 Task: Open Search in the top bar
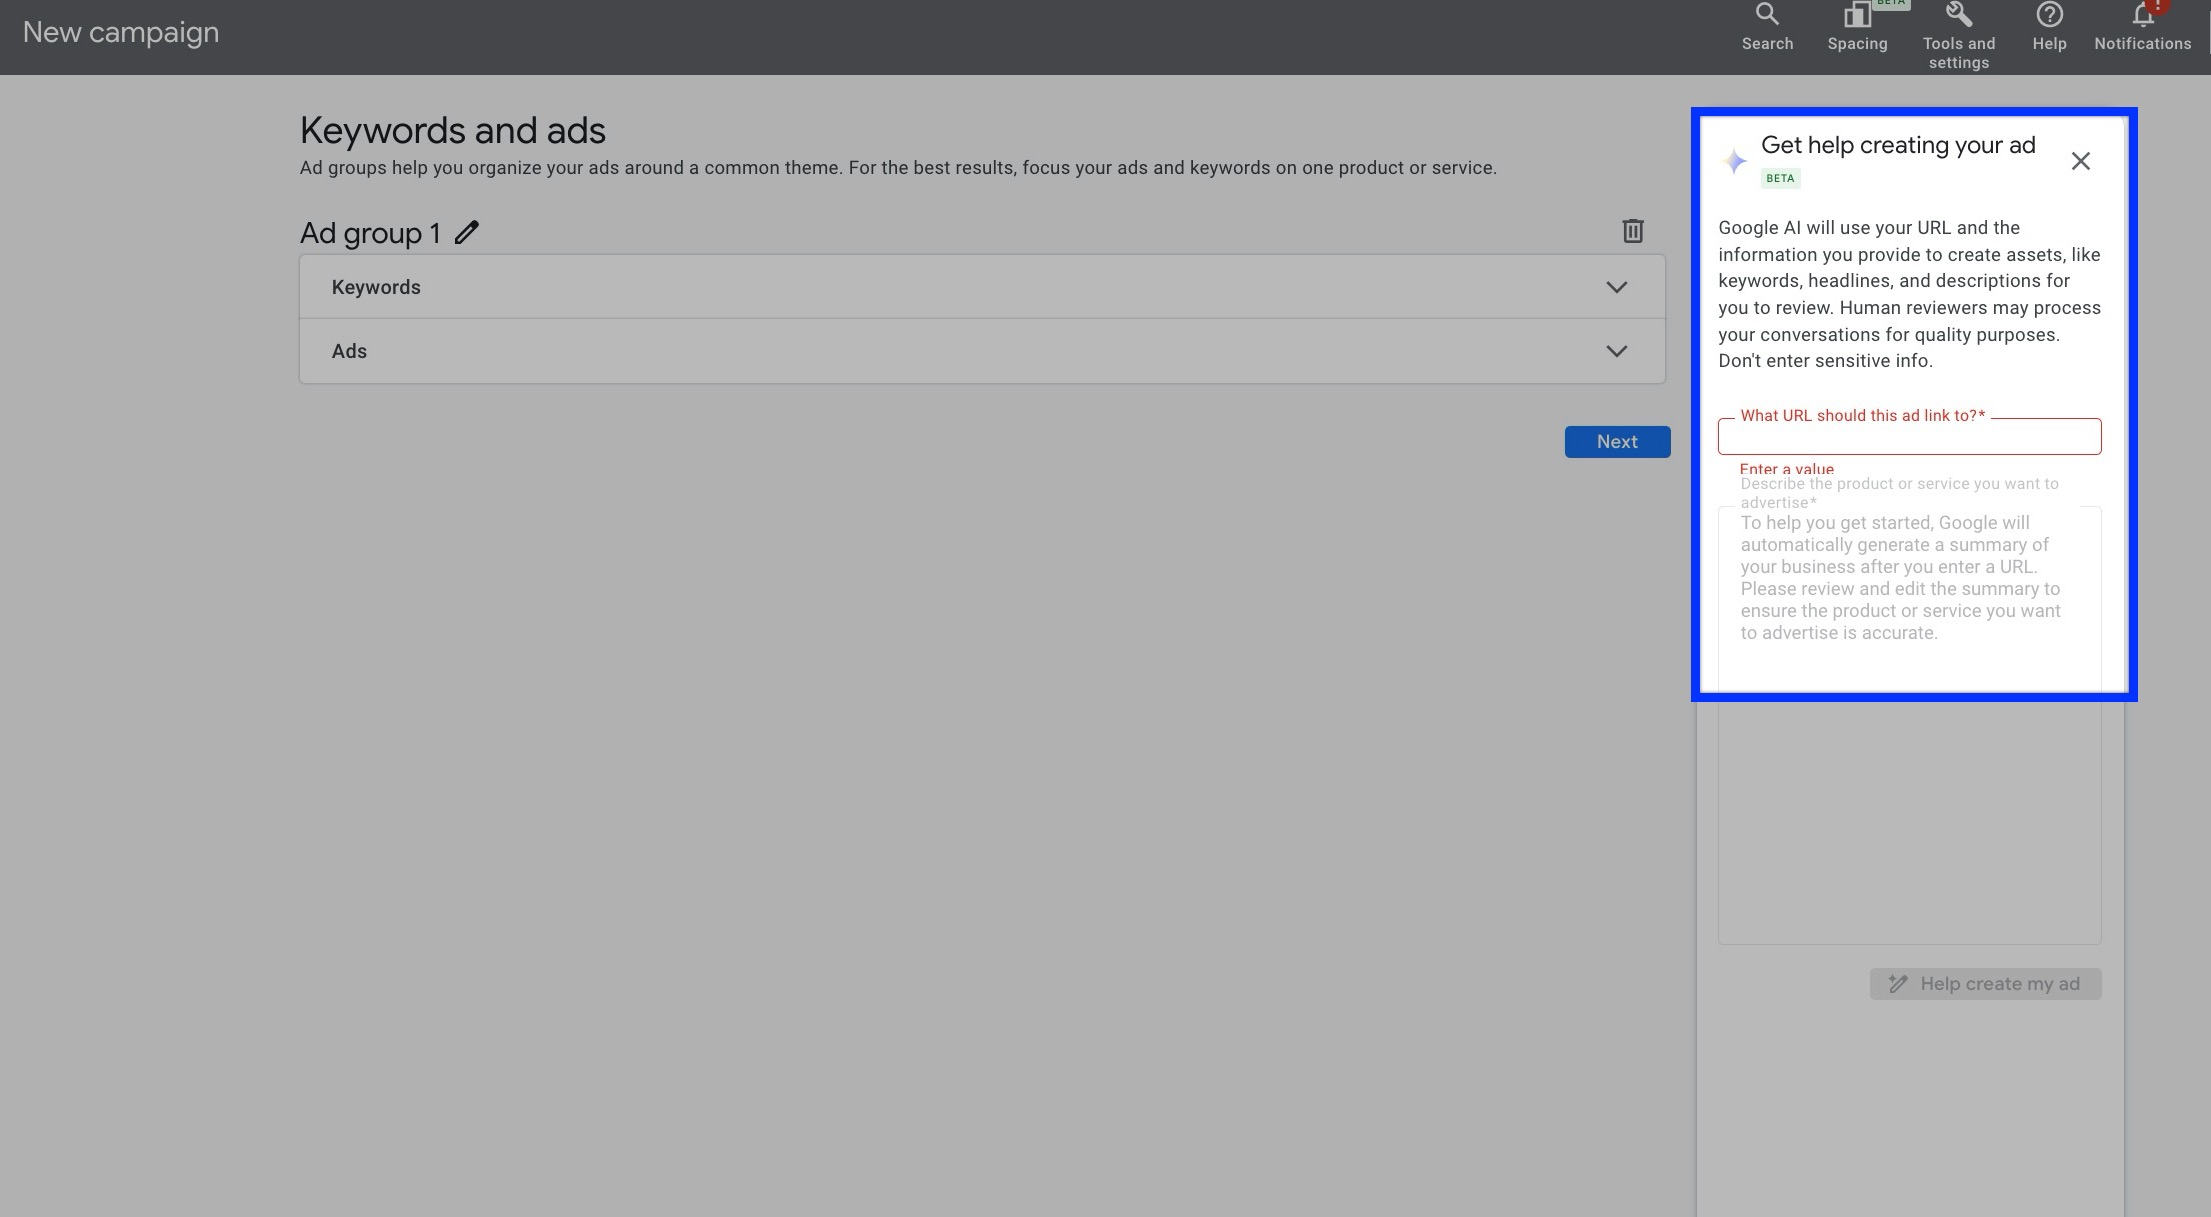point(1767,28)
